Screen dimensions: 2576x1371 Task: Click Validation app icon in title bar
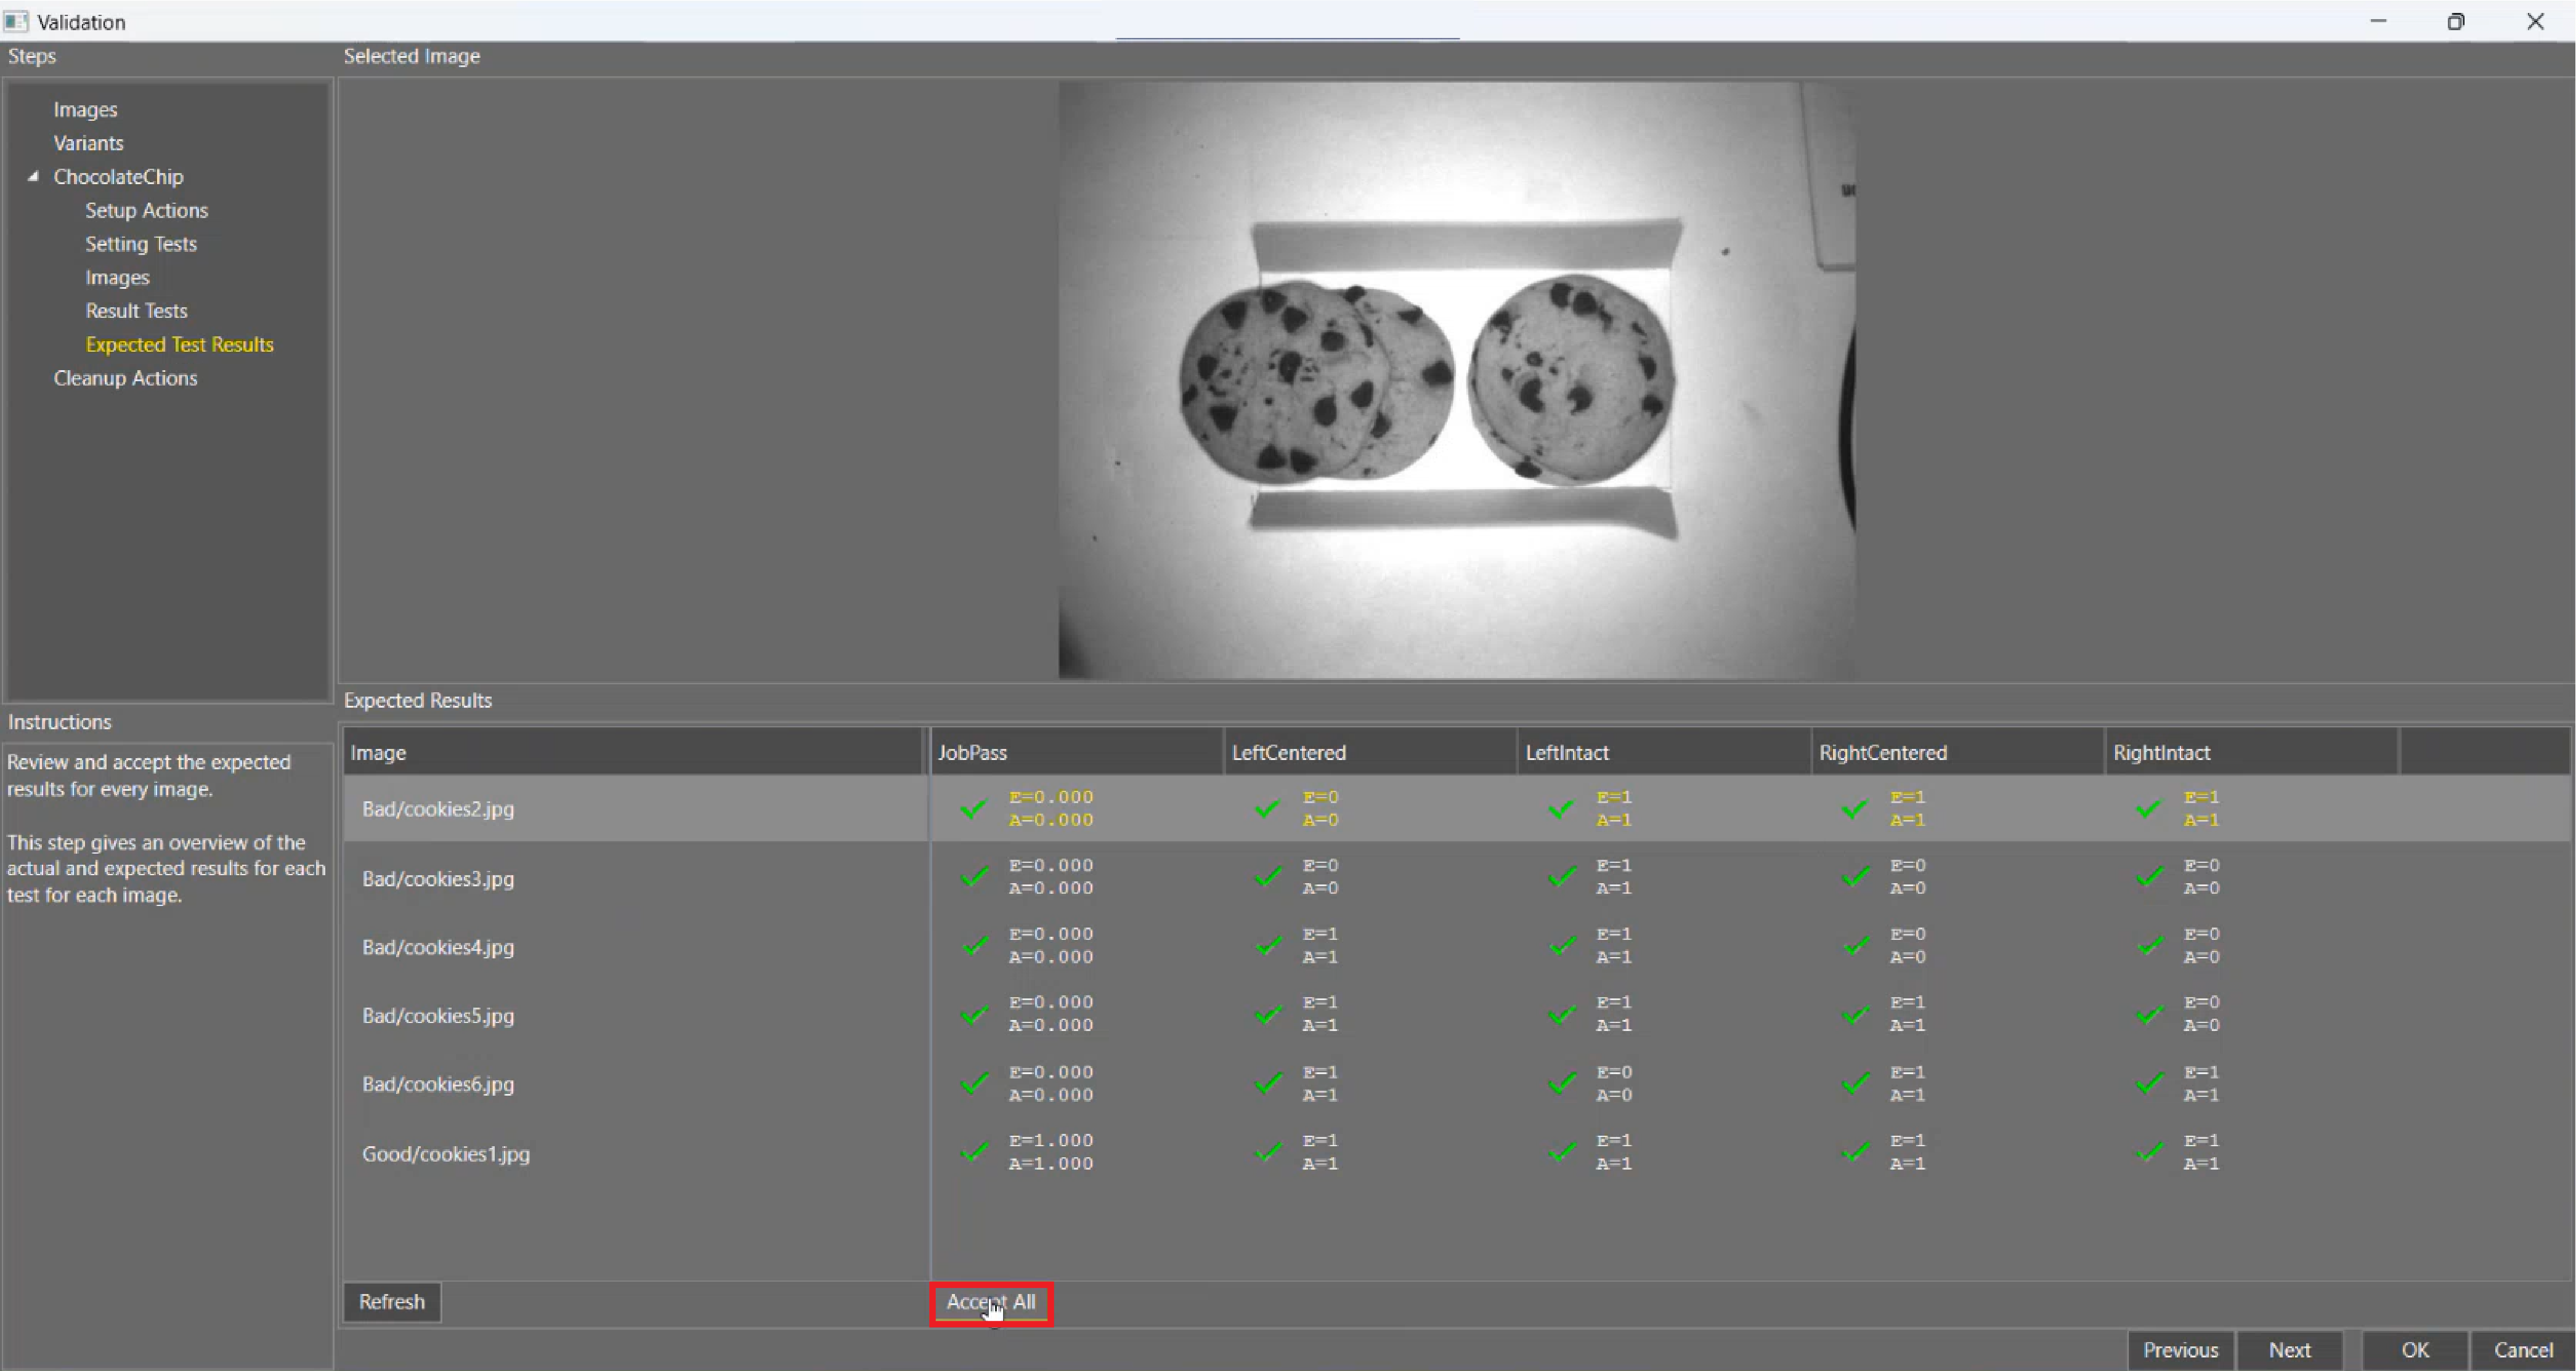pyautogui.click(x=16, y=21)
